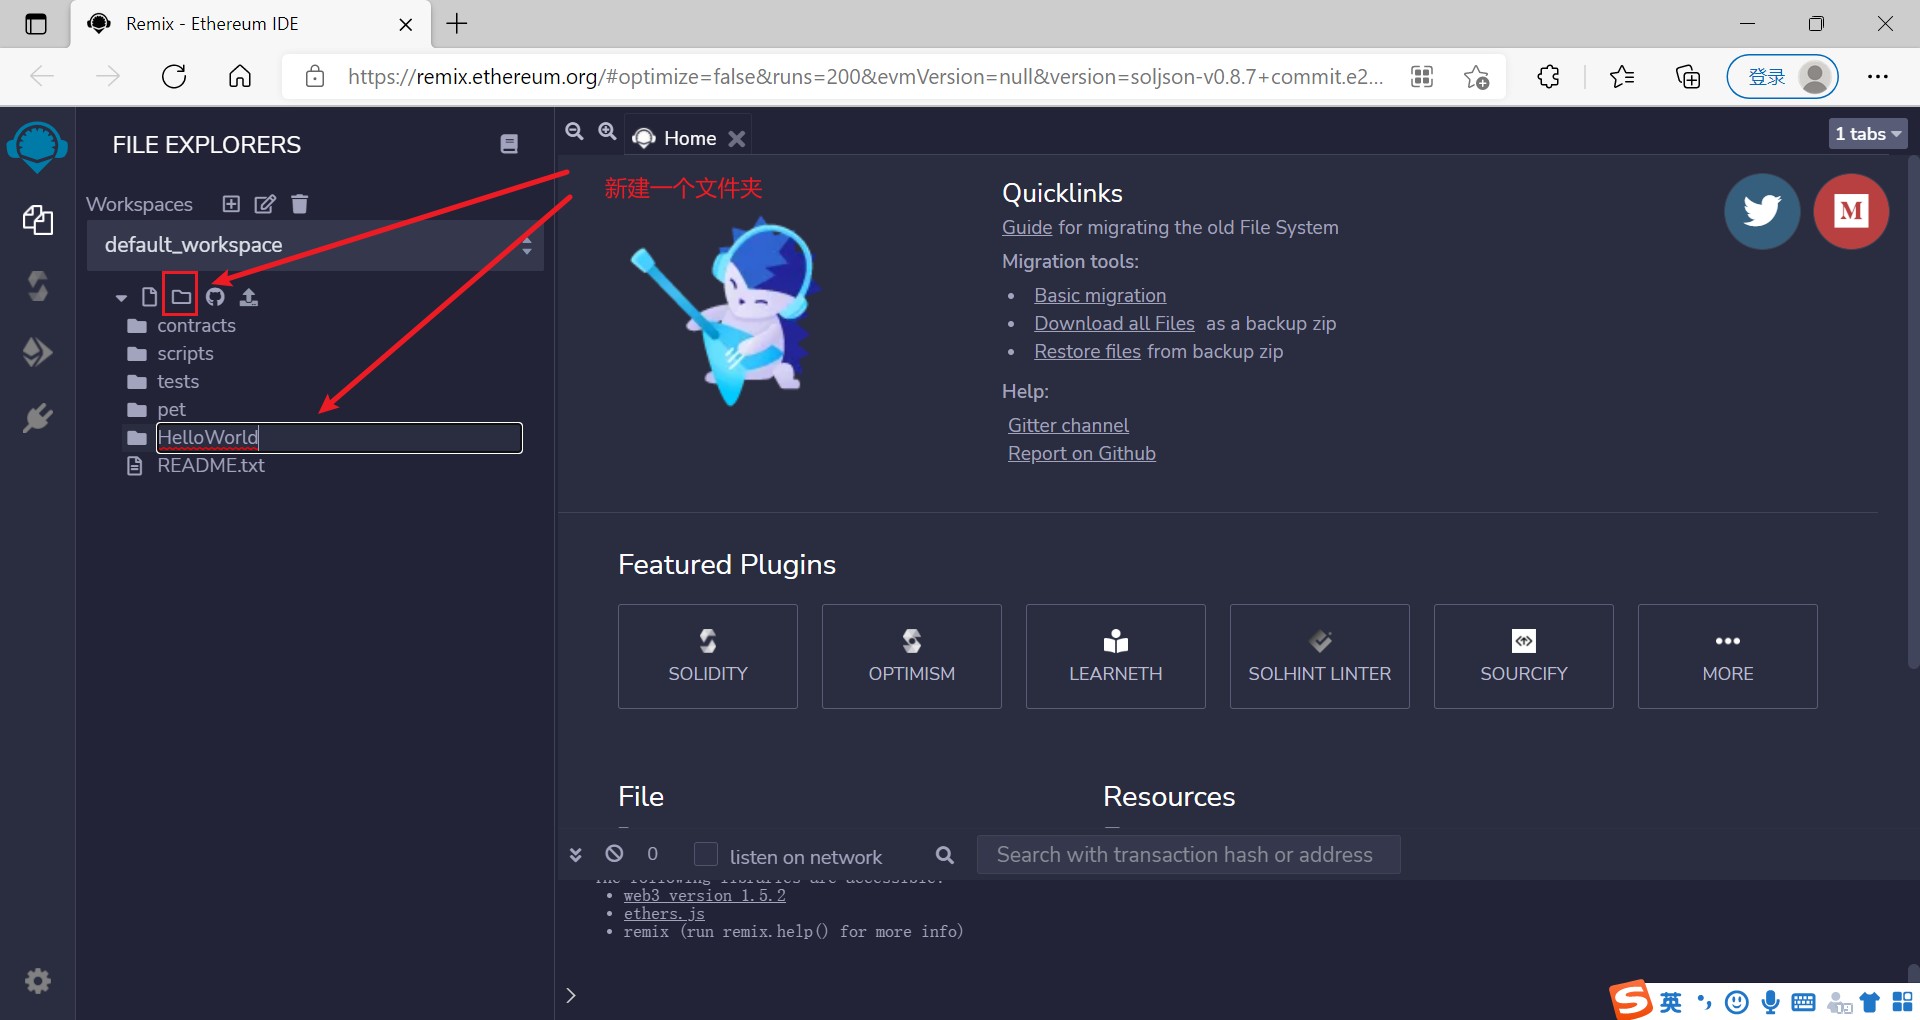Close the Home tab
1920x1020 pixels.
pyautogui.click(x=737, y=139)
